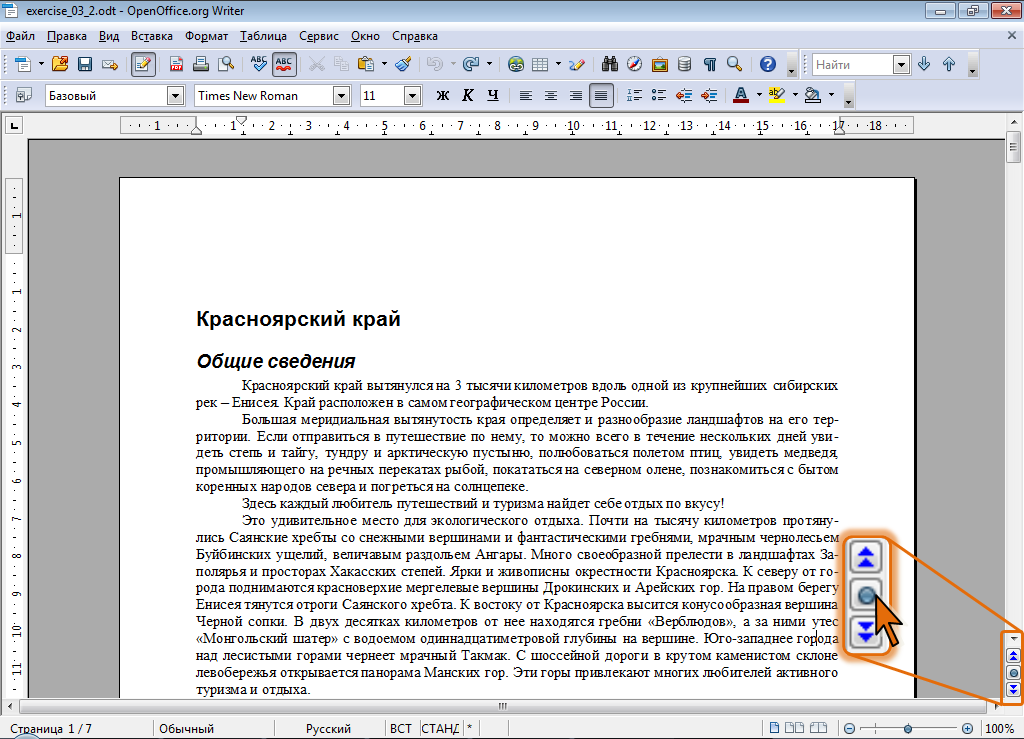The height and width of the screenshot is (739, 1024).
Task: Activate Format Paintbrush tool
Action: 403,64
